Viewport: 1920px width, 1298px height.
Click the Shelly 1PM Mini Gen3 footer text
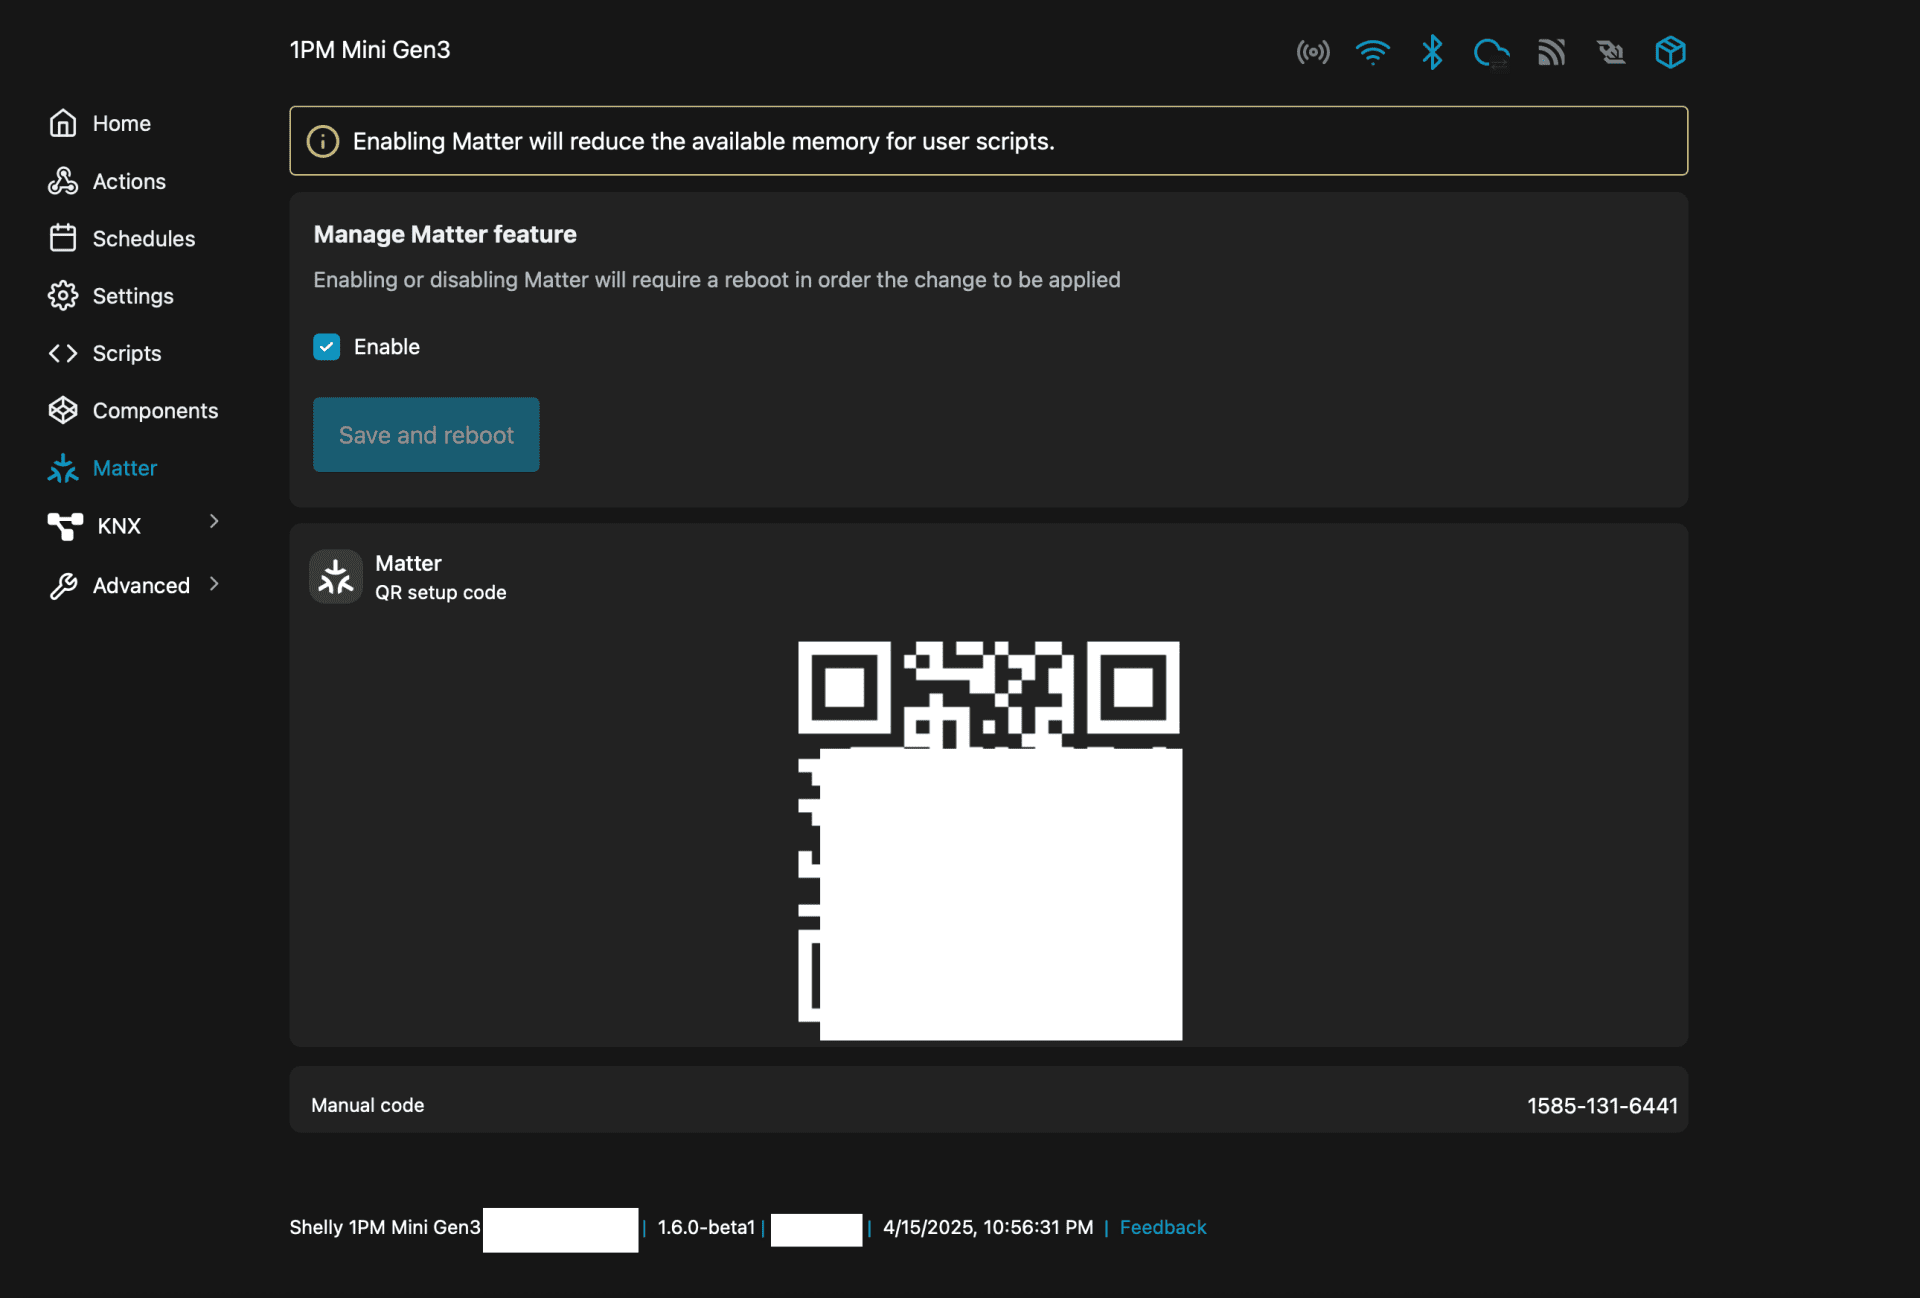[x=385, y=1227]
